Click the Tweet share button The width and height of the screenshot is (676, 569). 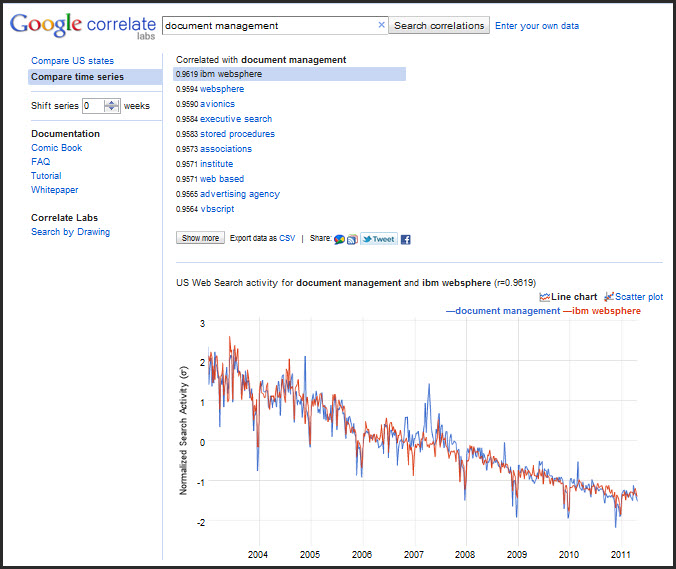(379, 239)
